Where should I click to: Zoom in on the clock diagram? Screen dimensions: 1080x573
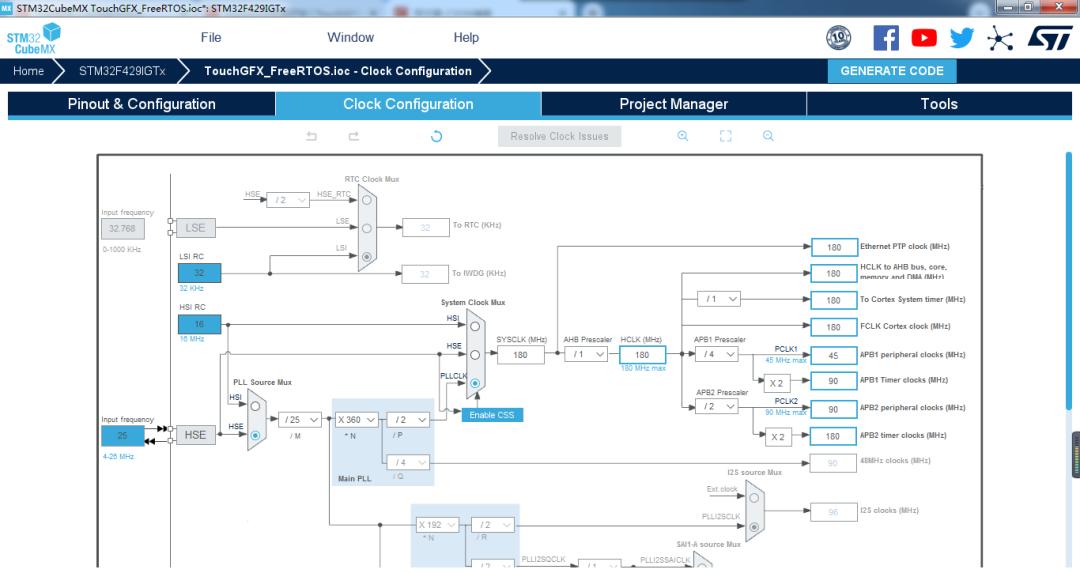683,136
